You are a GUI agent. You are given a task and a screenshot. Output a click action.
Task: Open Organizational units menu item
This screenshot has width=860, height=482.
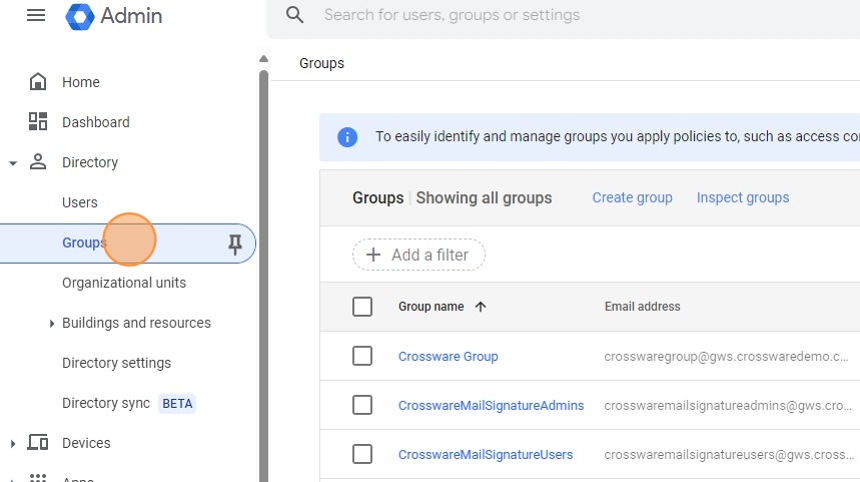click(124, 283)
